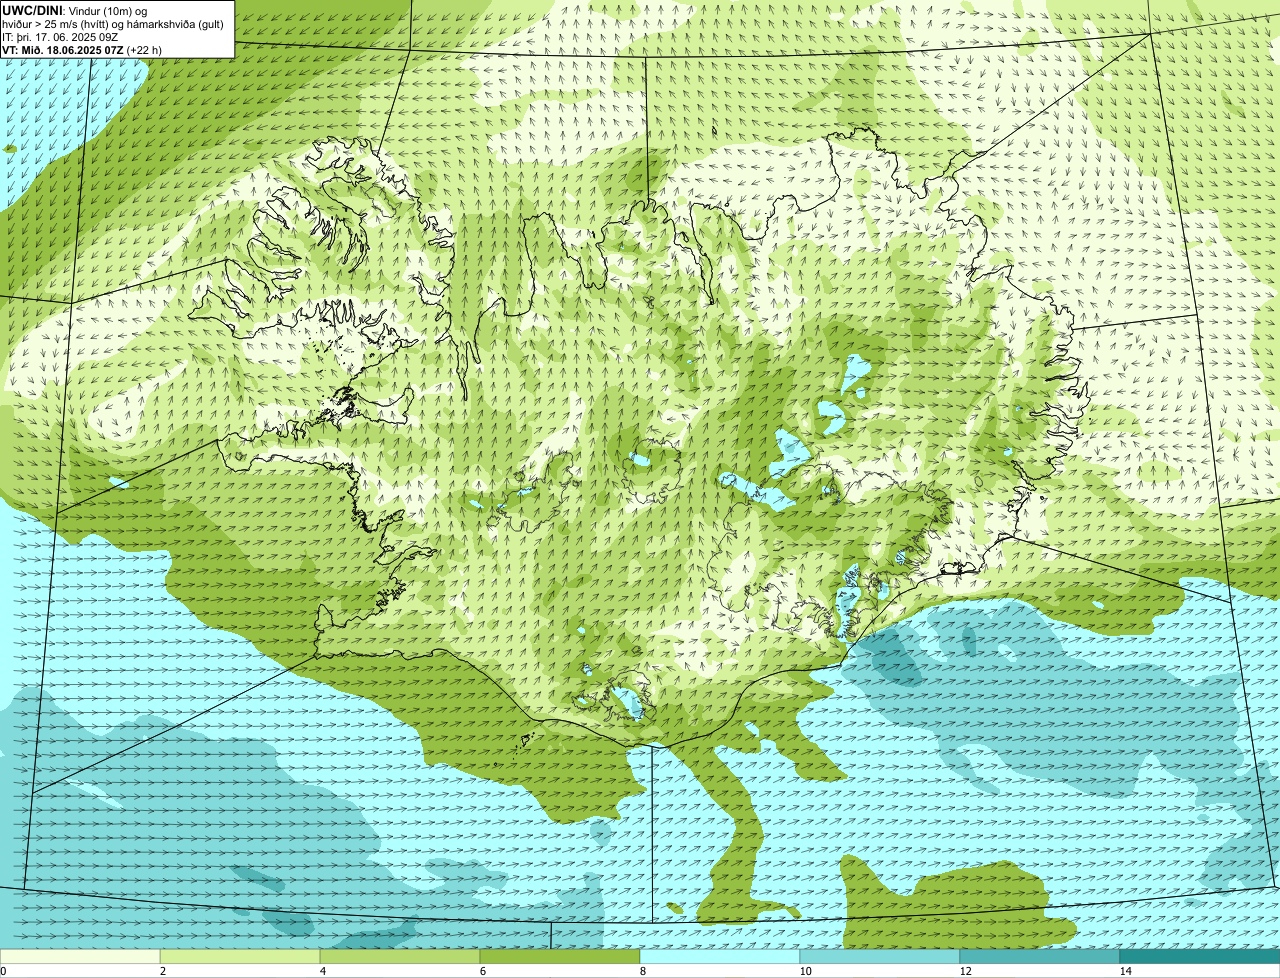Click the 6–8 m/s olive green legend swatch
This screenshot has height=978, width=1280.
[560, 956]
